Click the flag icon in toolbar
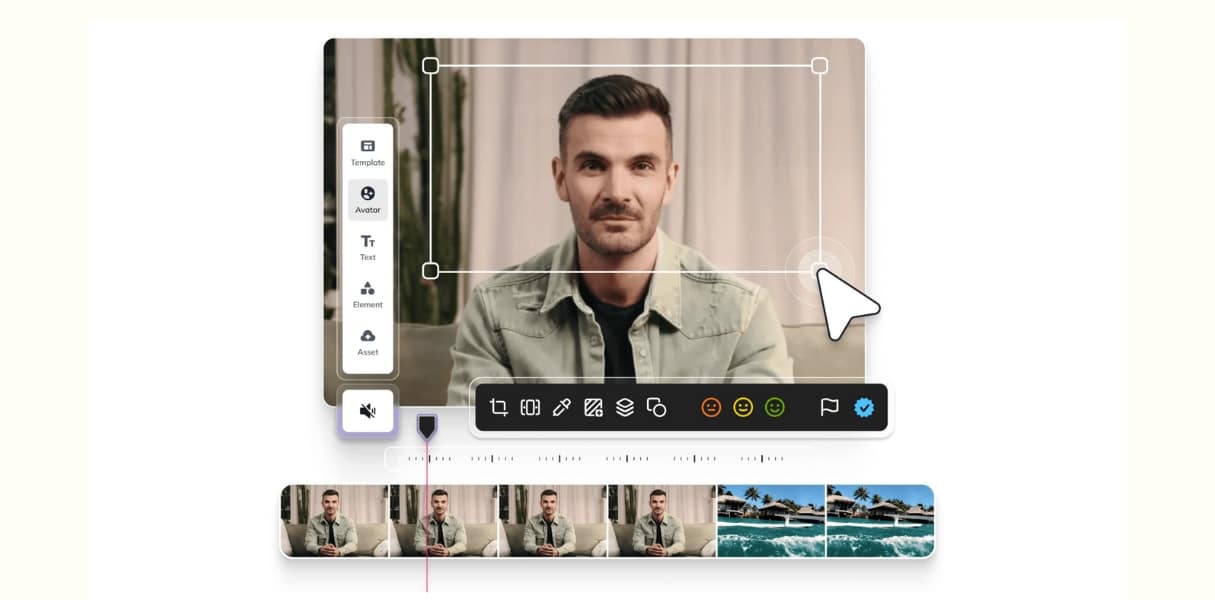The width and height of the screenshot is (1215, 600). click(x=829, y=407)
